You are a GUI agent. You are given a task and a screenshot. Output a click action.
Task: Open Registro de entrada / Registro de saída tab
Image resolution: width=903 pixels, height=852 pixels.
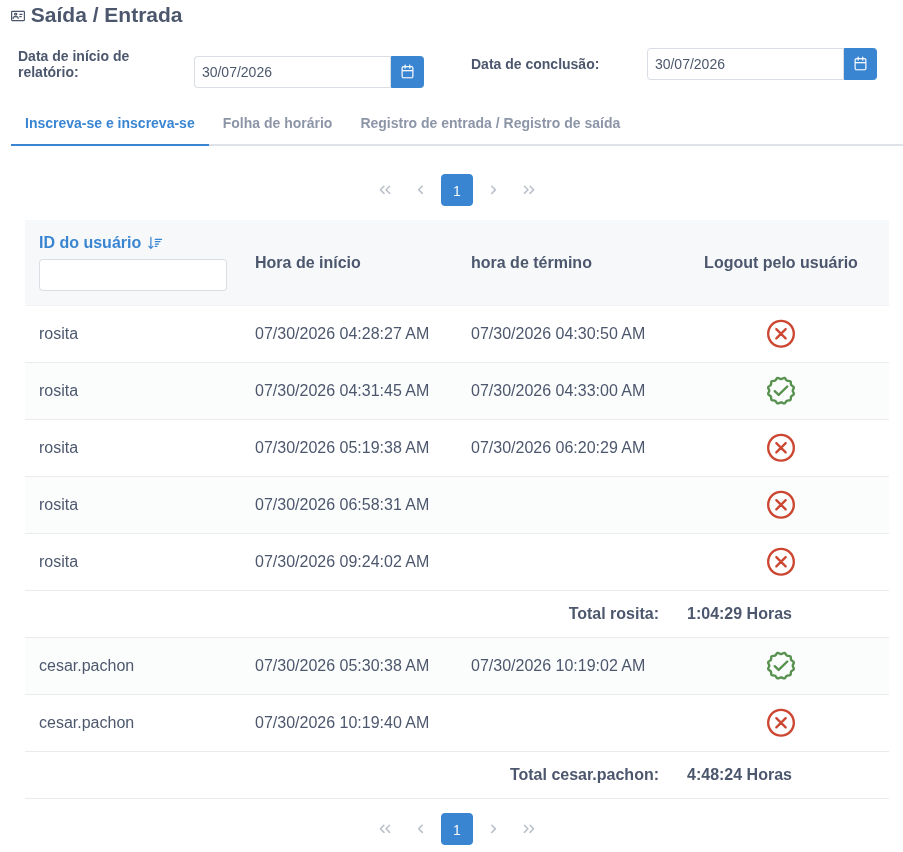[x=490, y=123]
